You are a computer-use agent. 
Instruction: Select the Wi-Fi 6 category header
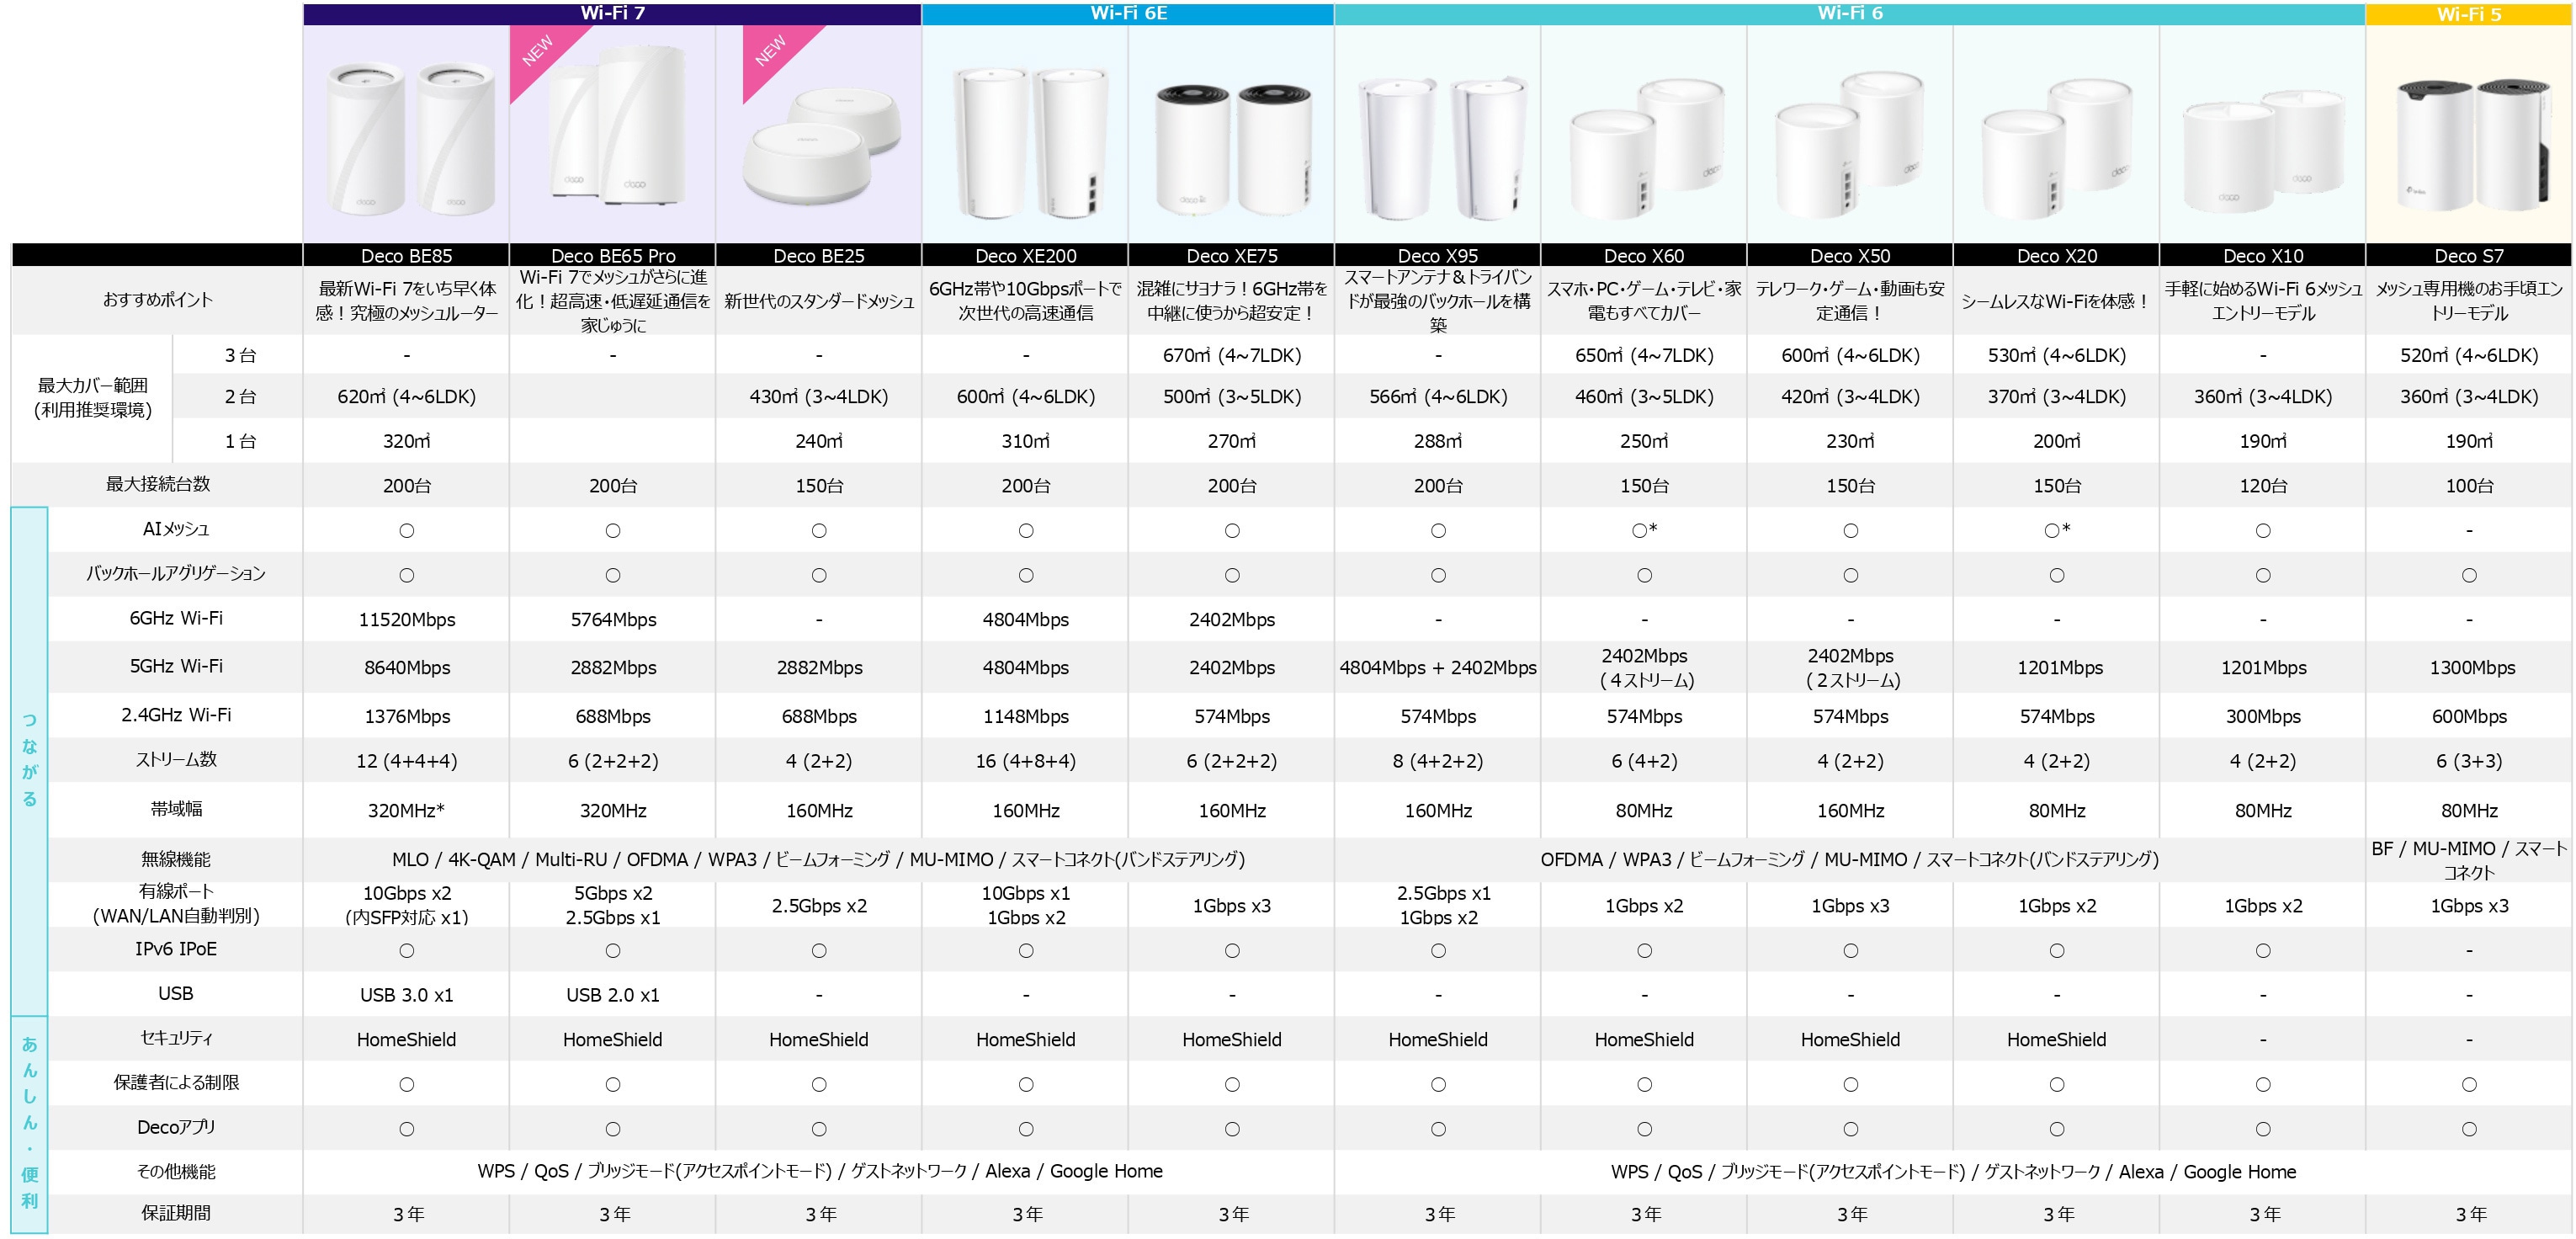coord(1850,14)
